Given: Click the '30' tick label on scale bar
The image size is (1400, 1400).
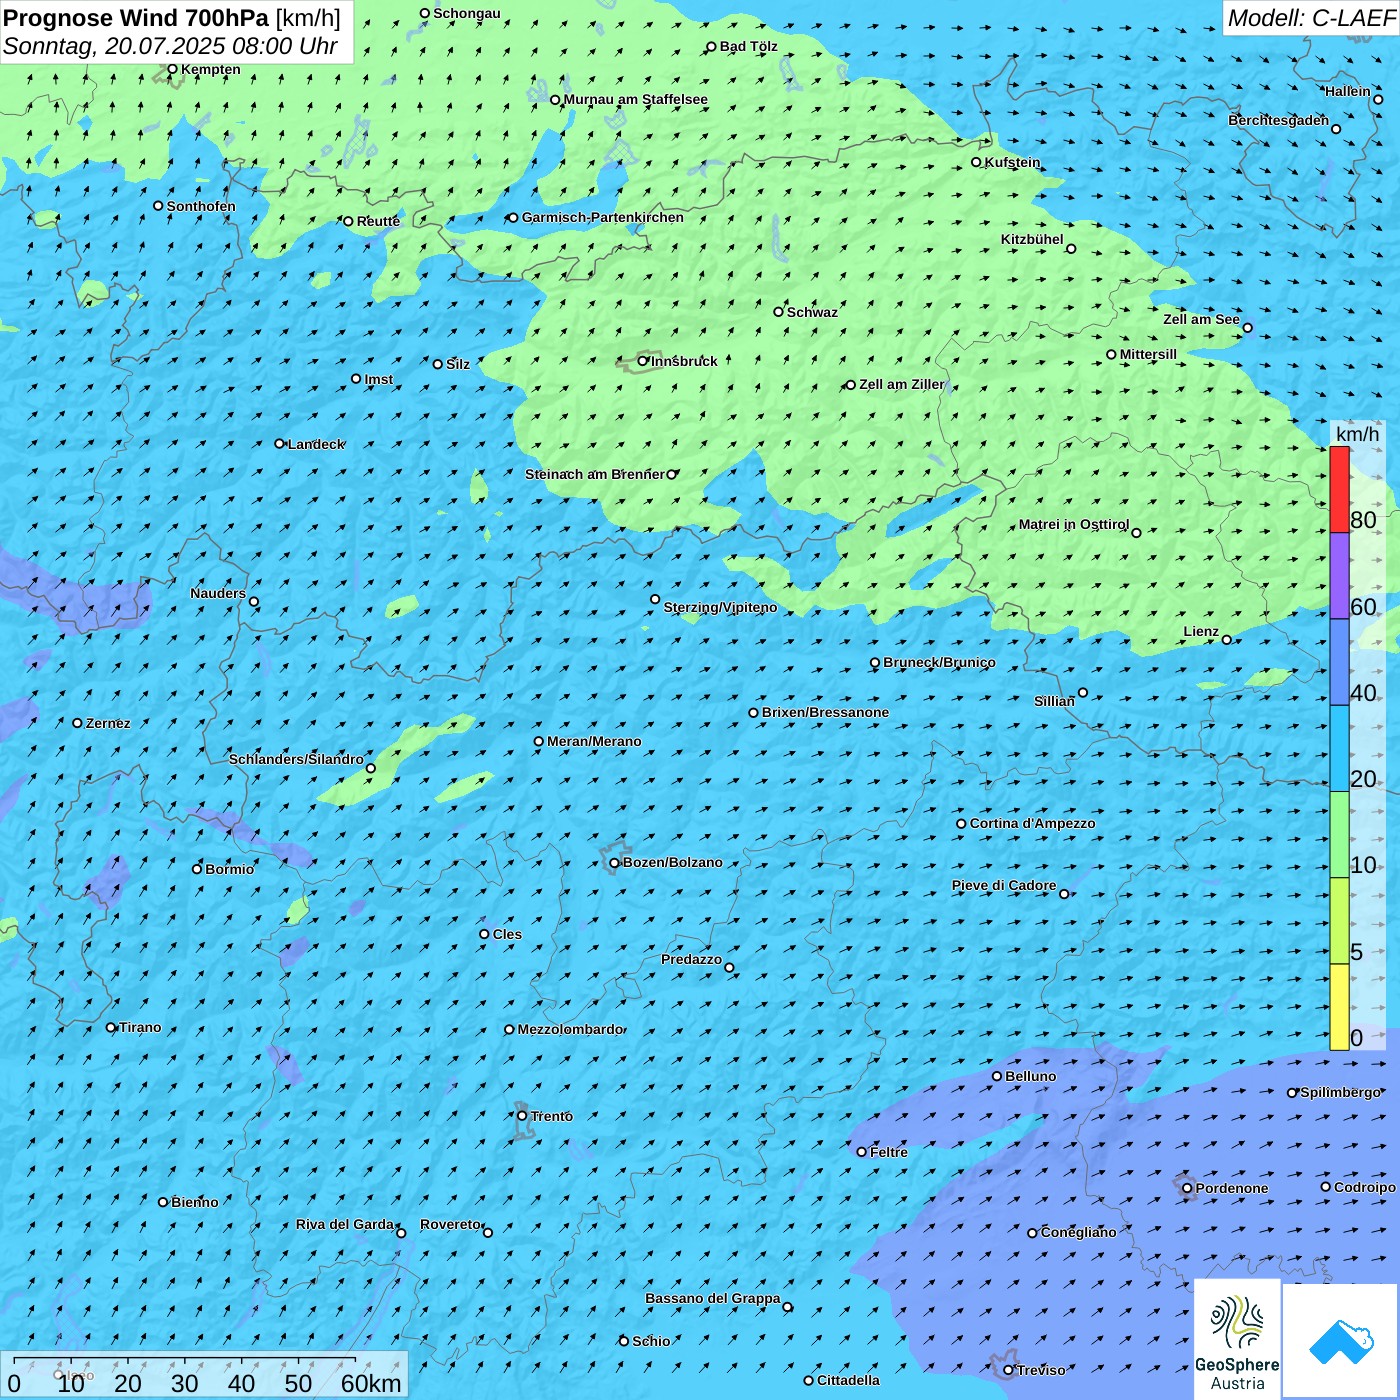Looking at the screenshot, I should tap(185, 1383).
